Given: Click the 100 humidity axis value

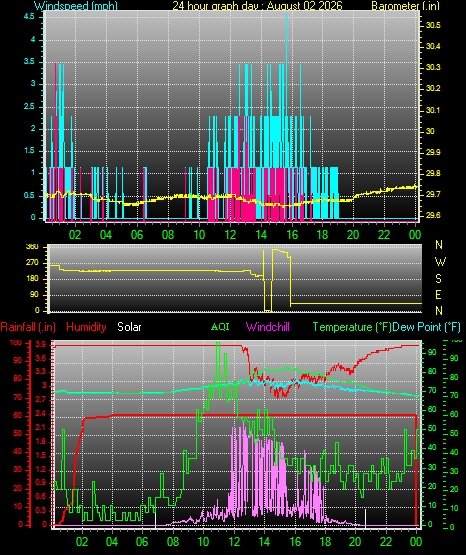Looking at the screenshot, I should pyautogui.click(x=16, y=343).
